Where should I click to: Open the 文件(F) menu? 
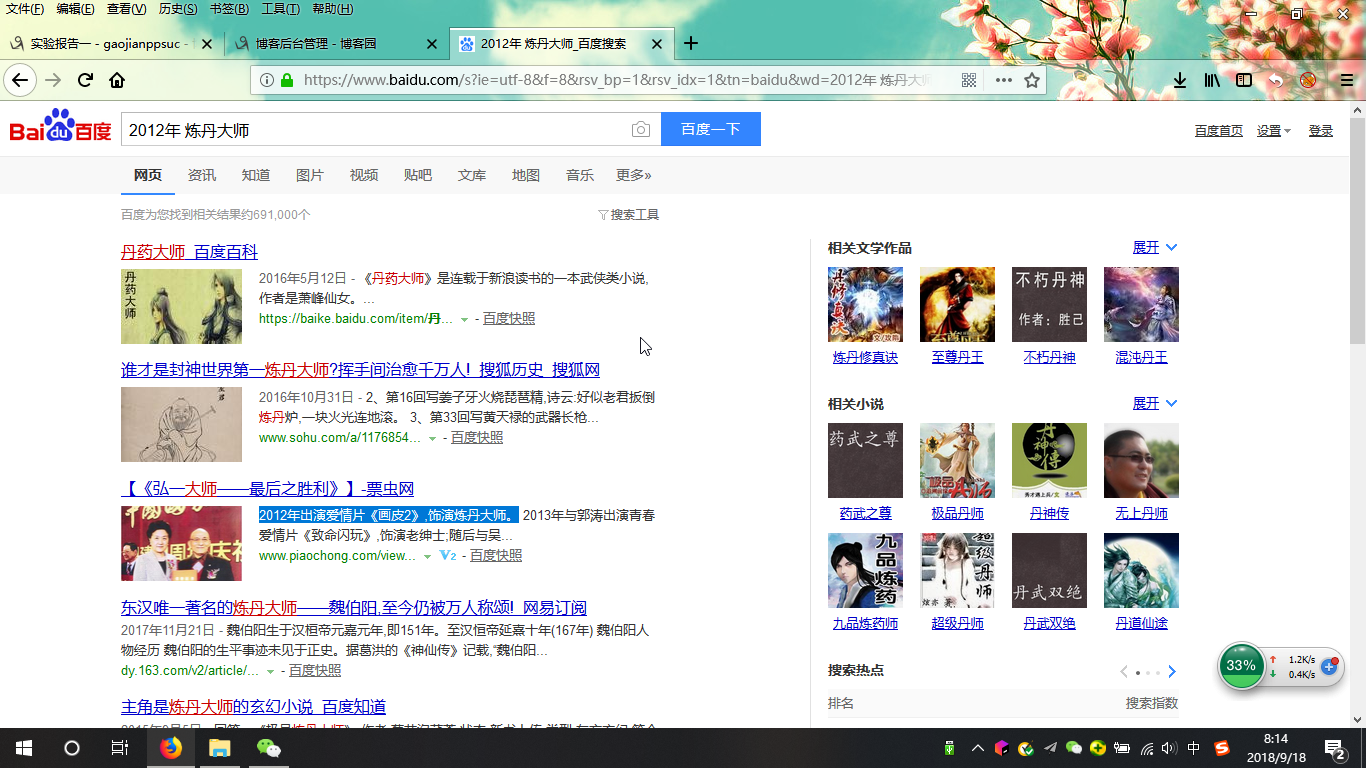(x=24, y=9)
